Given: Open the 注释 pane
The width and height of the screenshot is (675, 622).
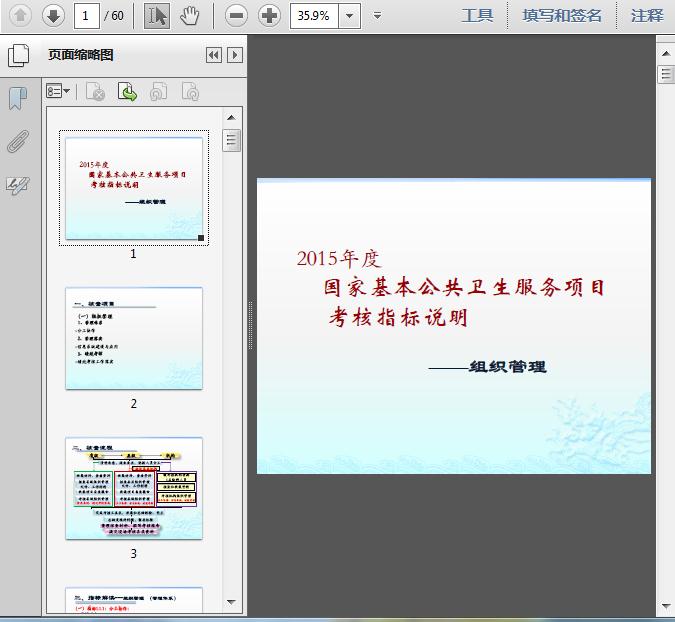Looking at the screenshot, I should point(647,16).
